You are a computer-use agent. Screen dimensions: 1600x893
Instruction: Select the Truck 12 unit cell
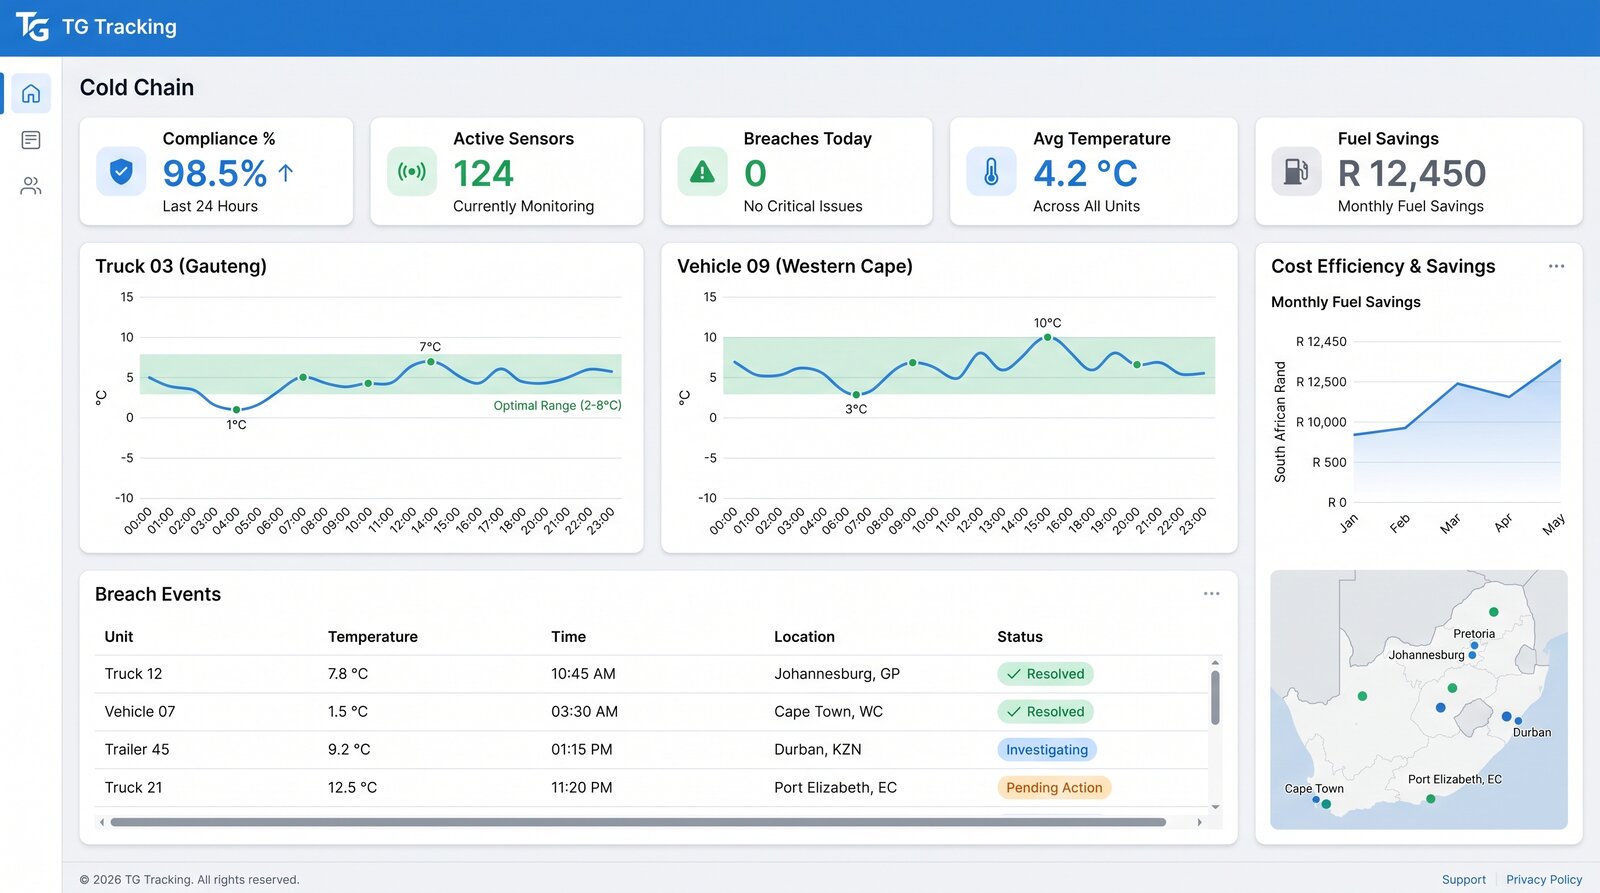pyautogui.click(x=133, y=674)
